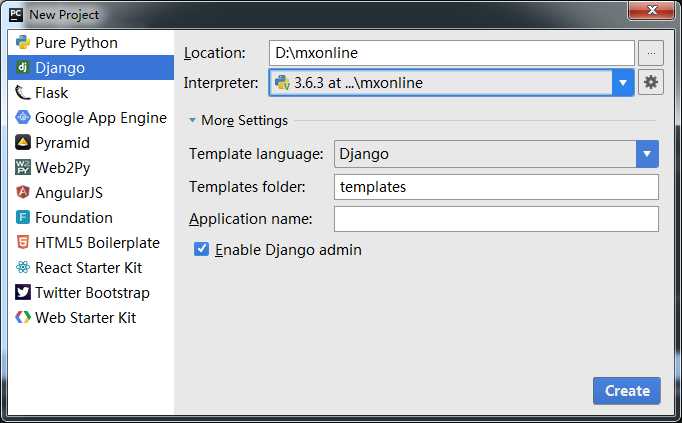Choose Pure Python project type
682x423 pixels.
(76, 43)
